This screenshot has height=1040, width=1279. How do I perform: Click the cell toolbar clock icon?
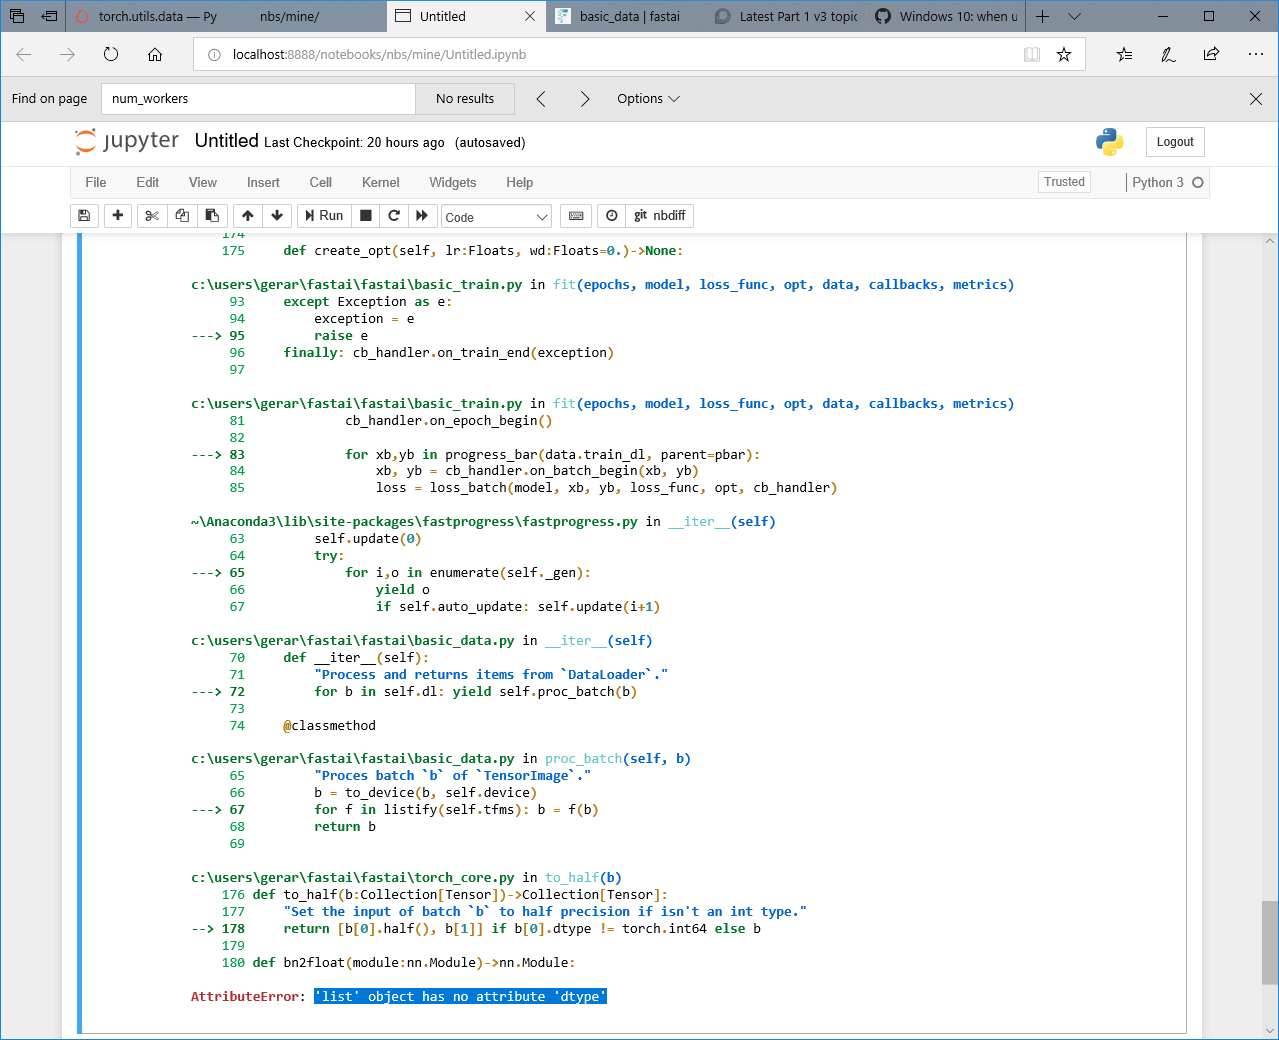(x=610, y=215)
